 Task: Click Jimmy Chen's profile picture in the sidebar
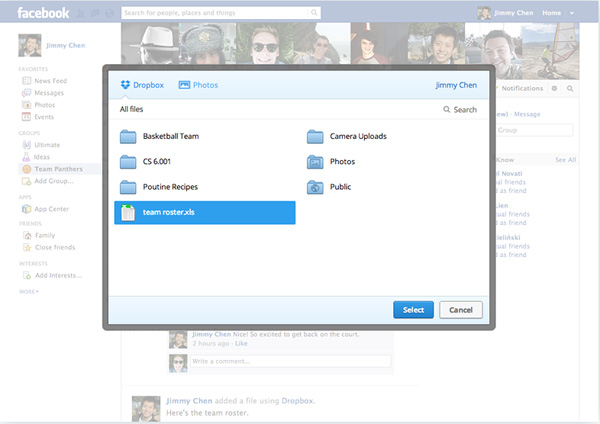click(30, 45)
